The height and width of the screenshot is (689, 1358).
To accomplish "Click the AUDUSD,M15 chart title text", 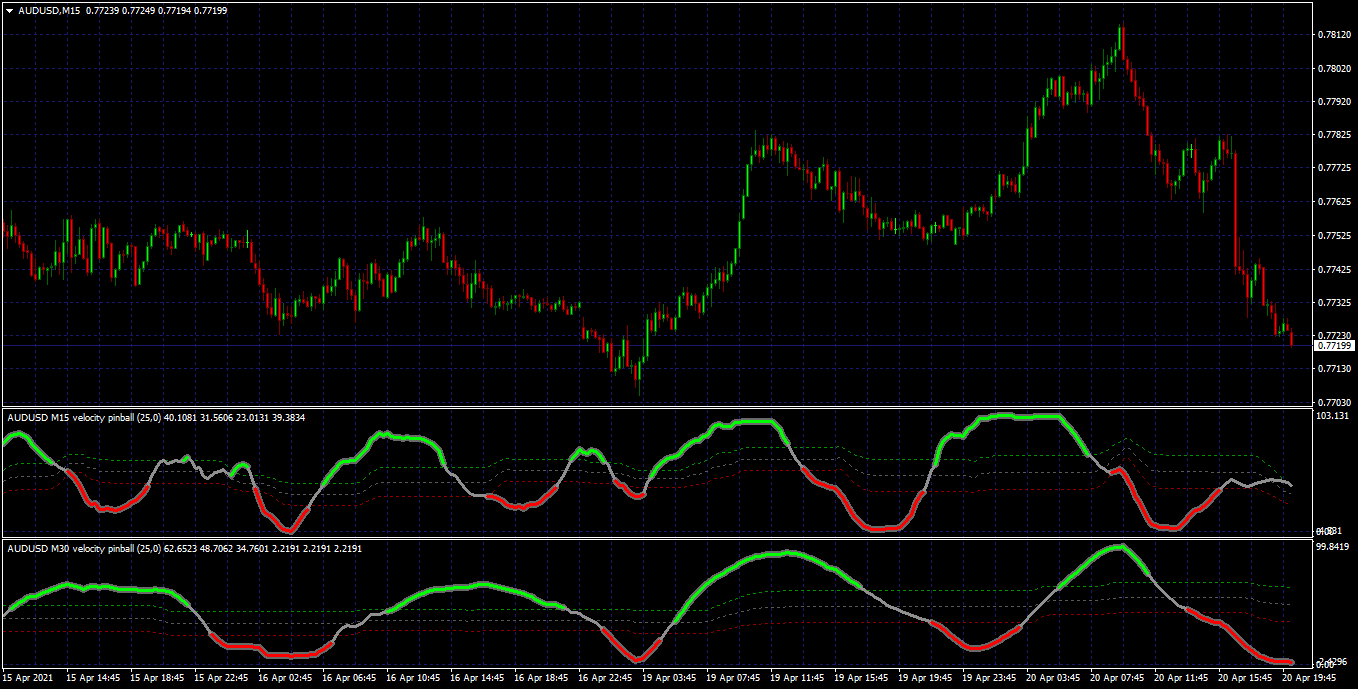I will pos(49,10).
